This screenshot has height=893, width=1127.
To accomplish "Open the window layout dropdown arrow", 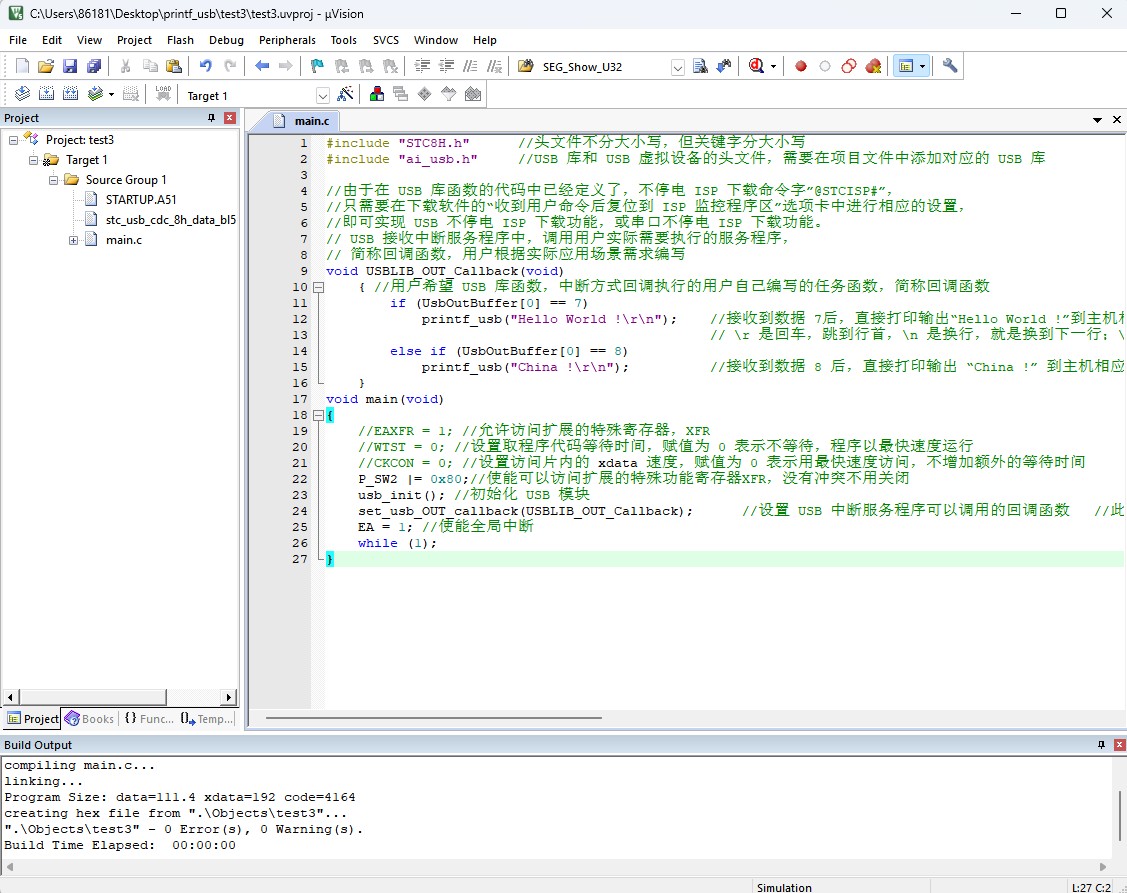I will point(922,67).
